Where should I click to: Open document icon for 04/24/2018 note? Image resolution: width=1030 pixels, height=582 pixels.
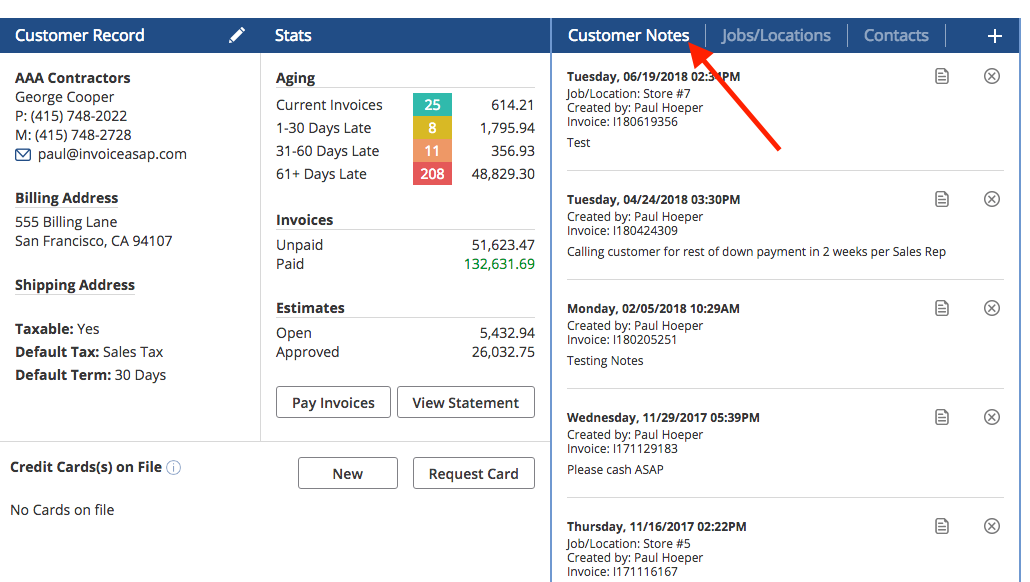click(x=942, y=199)
